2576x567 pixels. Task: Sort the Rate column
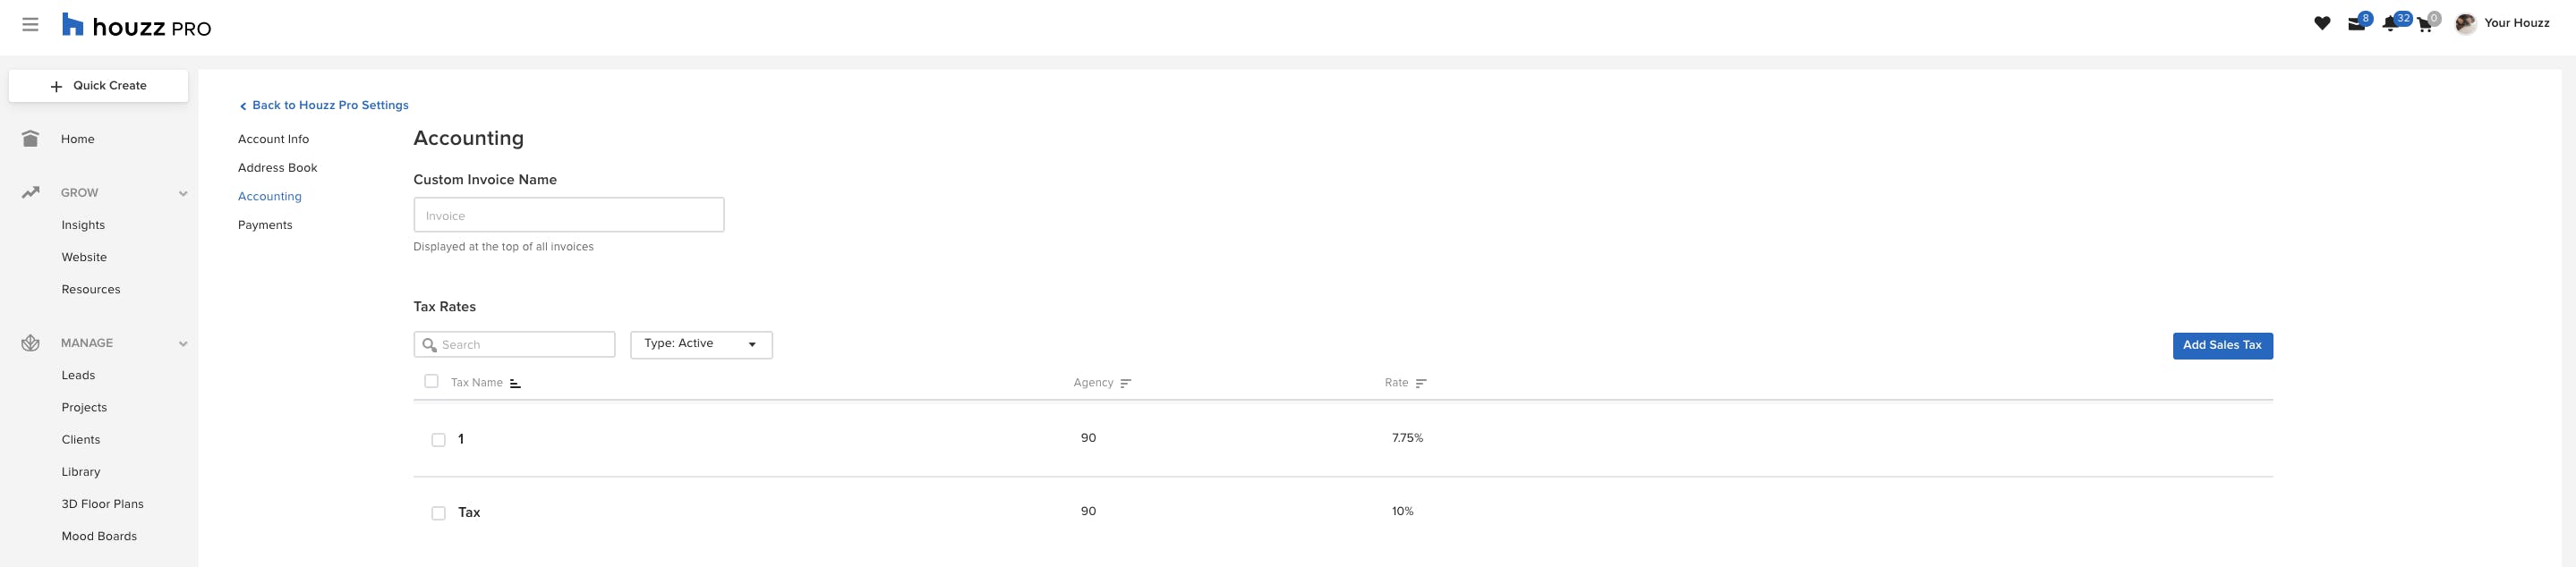[x=1421, y=382]
